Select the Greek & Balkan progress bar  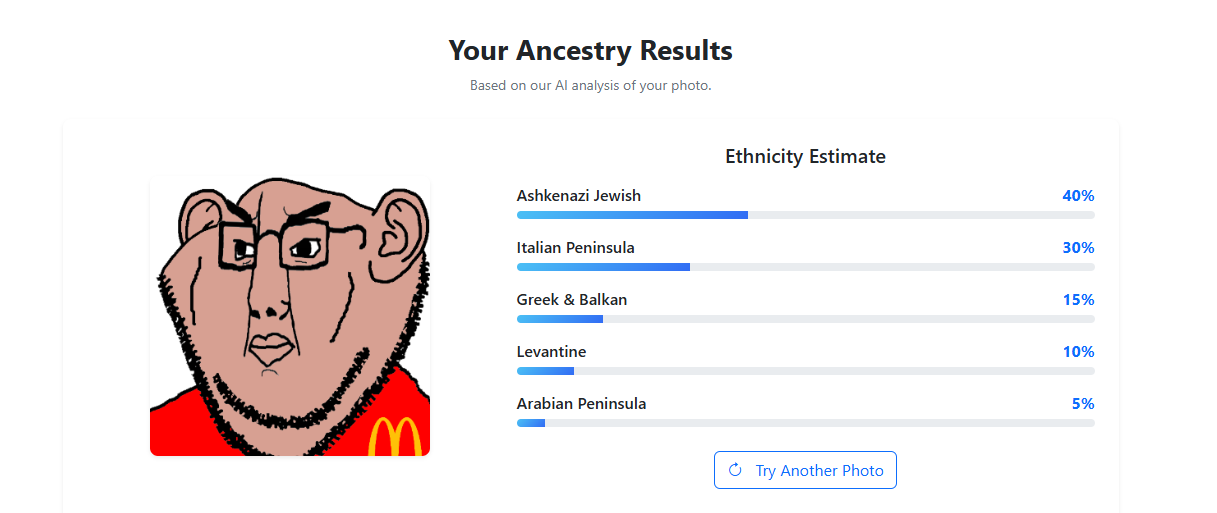point(805,319)
